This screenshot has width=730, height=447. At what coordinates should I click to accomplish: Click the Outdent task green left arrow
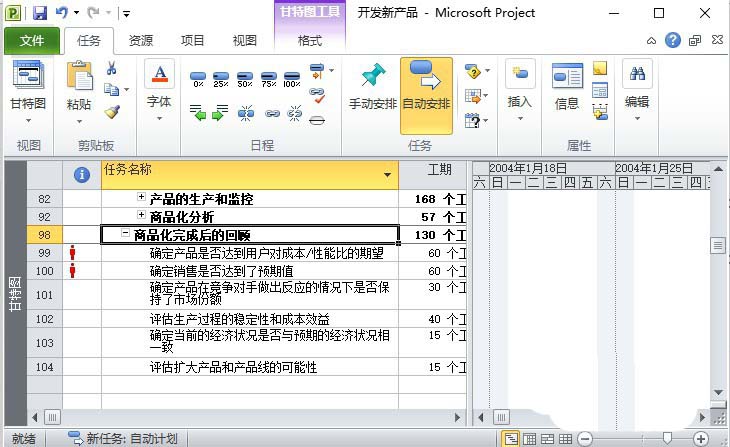pos(198,112)
